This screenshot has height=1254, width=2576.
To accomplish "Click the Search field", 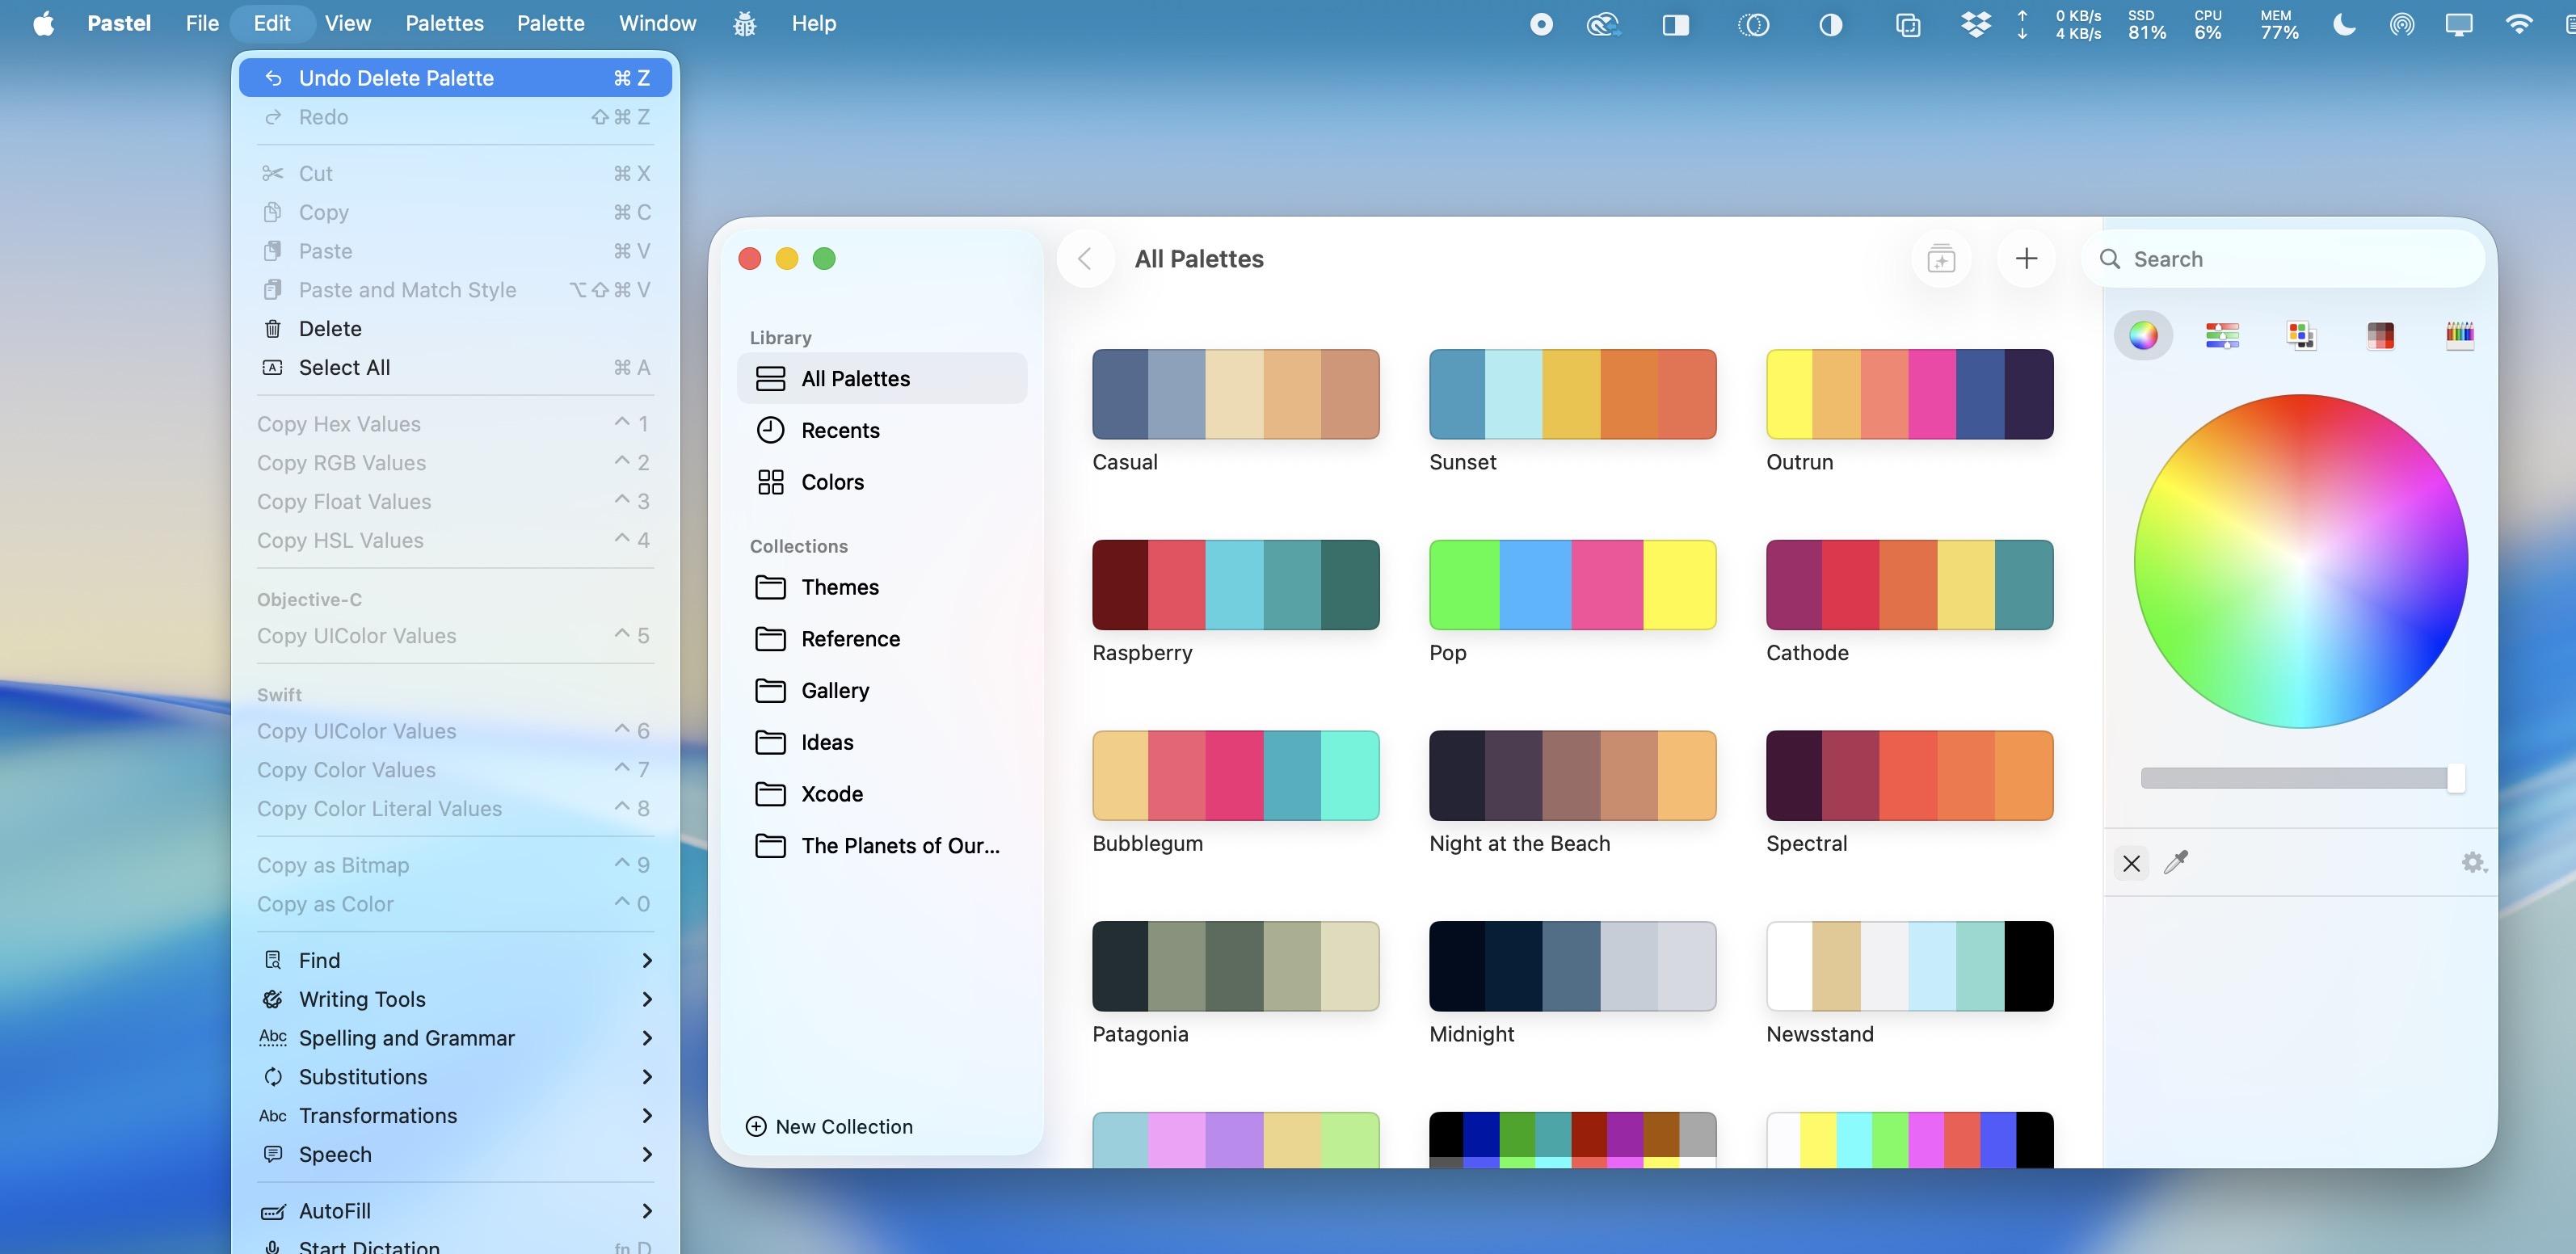I will point(2284,259).
